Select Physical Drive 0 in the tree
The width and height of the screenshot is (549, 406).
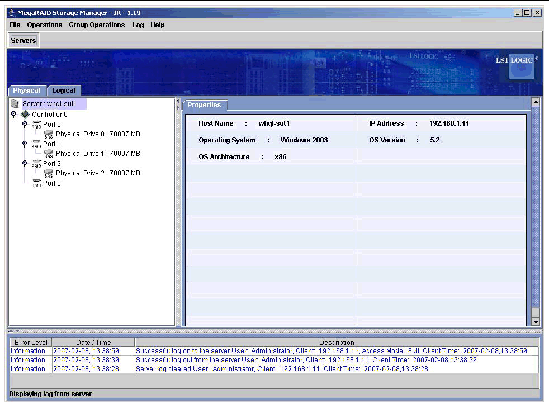click(98, 134)
